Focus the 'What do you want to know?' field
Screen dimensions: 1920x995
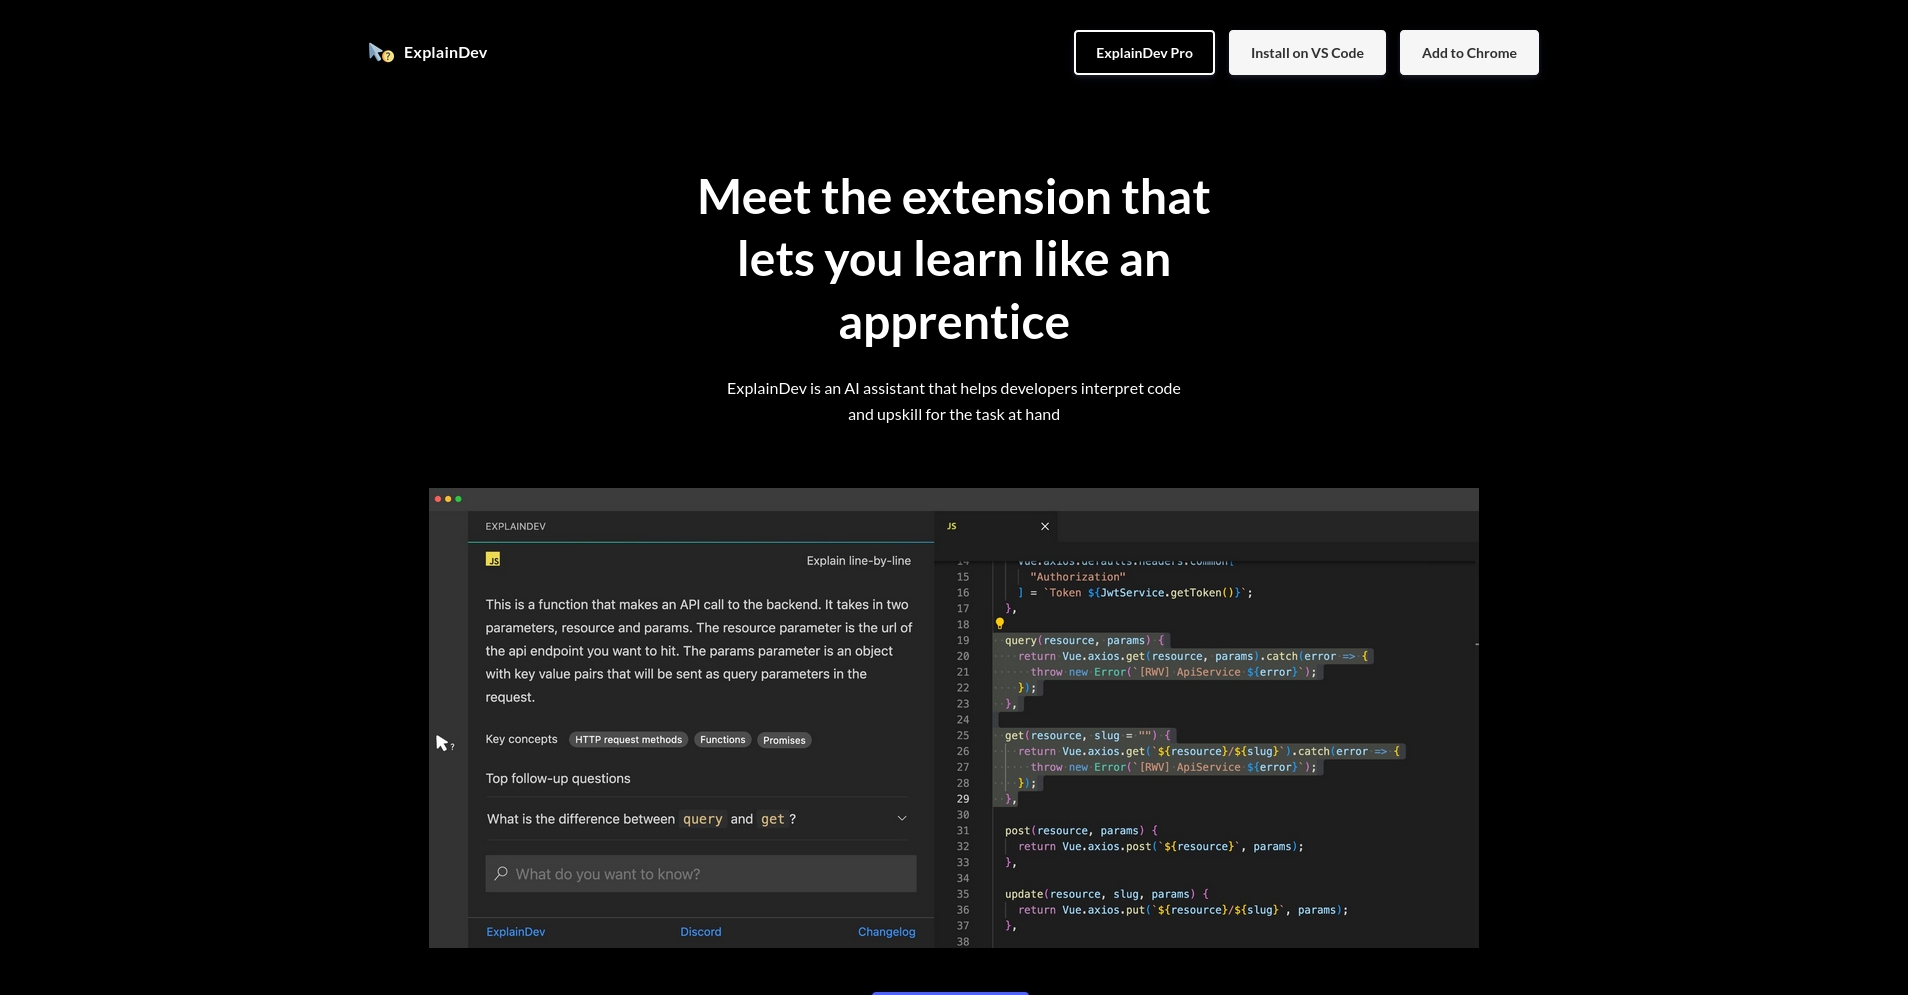701,874
